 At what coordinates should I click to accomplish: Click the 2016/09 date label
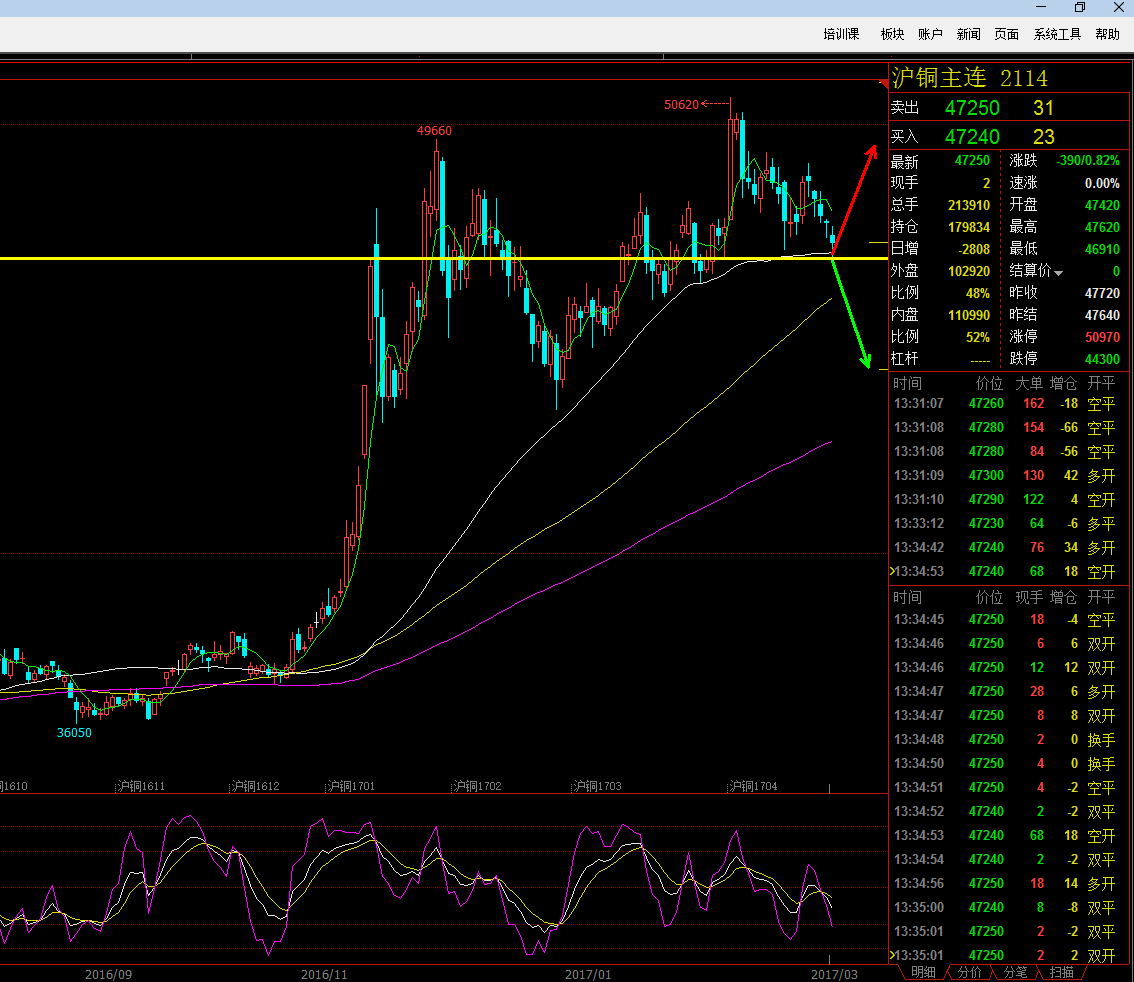108,974
